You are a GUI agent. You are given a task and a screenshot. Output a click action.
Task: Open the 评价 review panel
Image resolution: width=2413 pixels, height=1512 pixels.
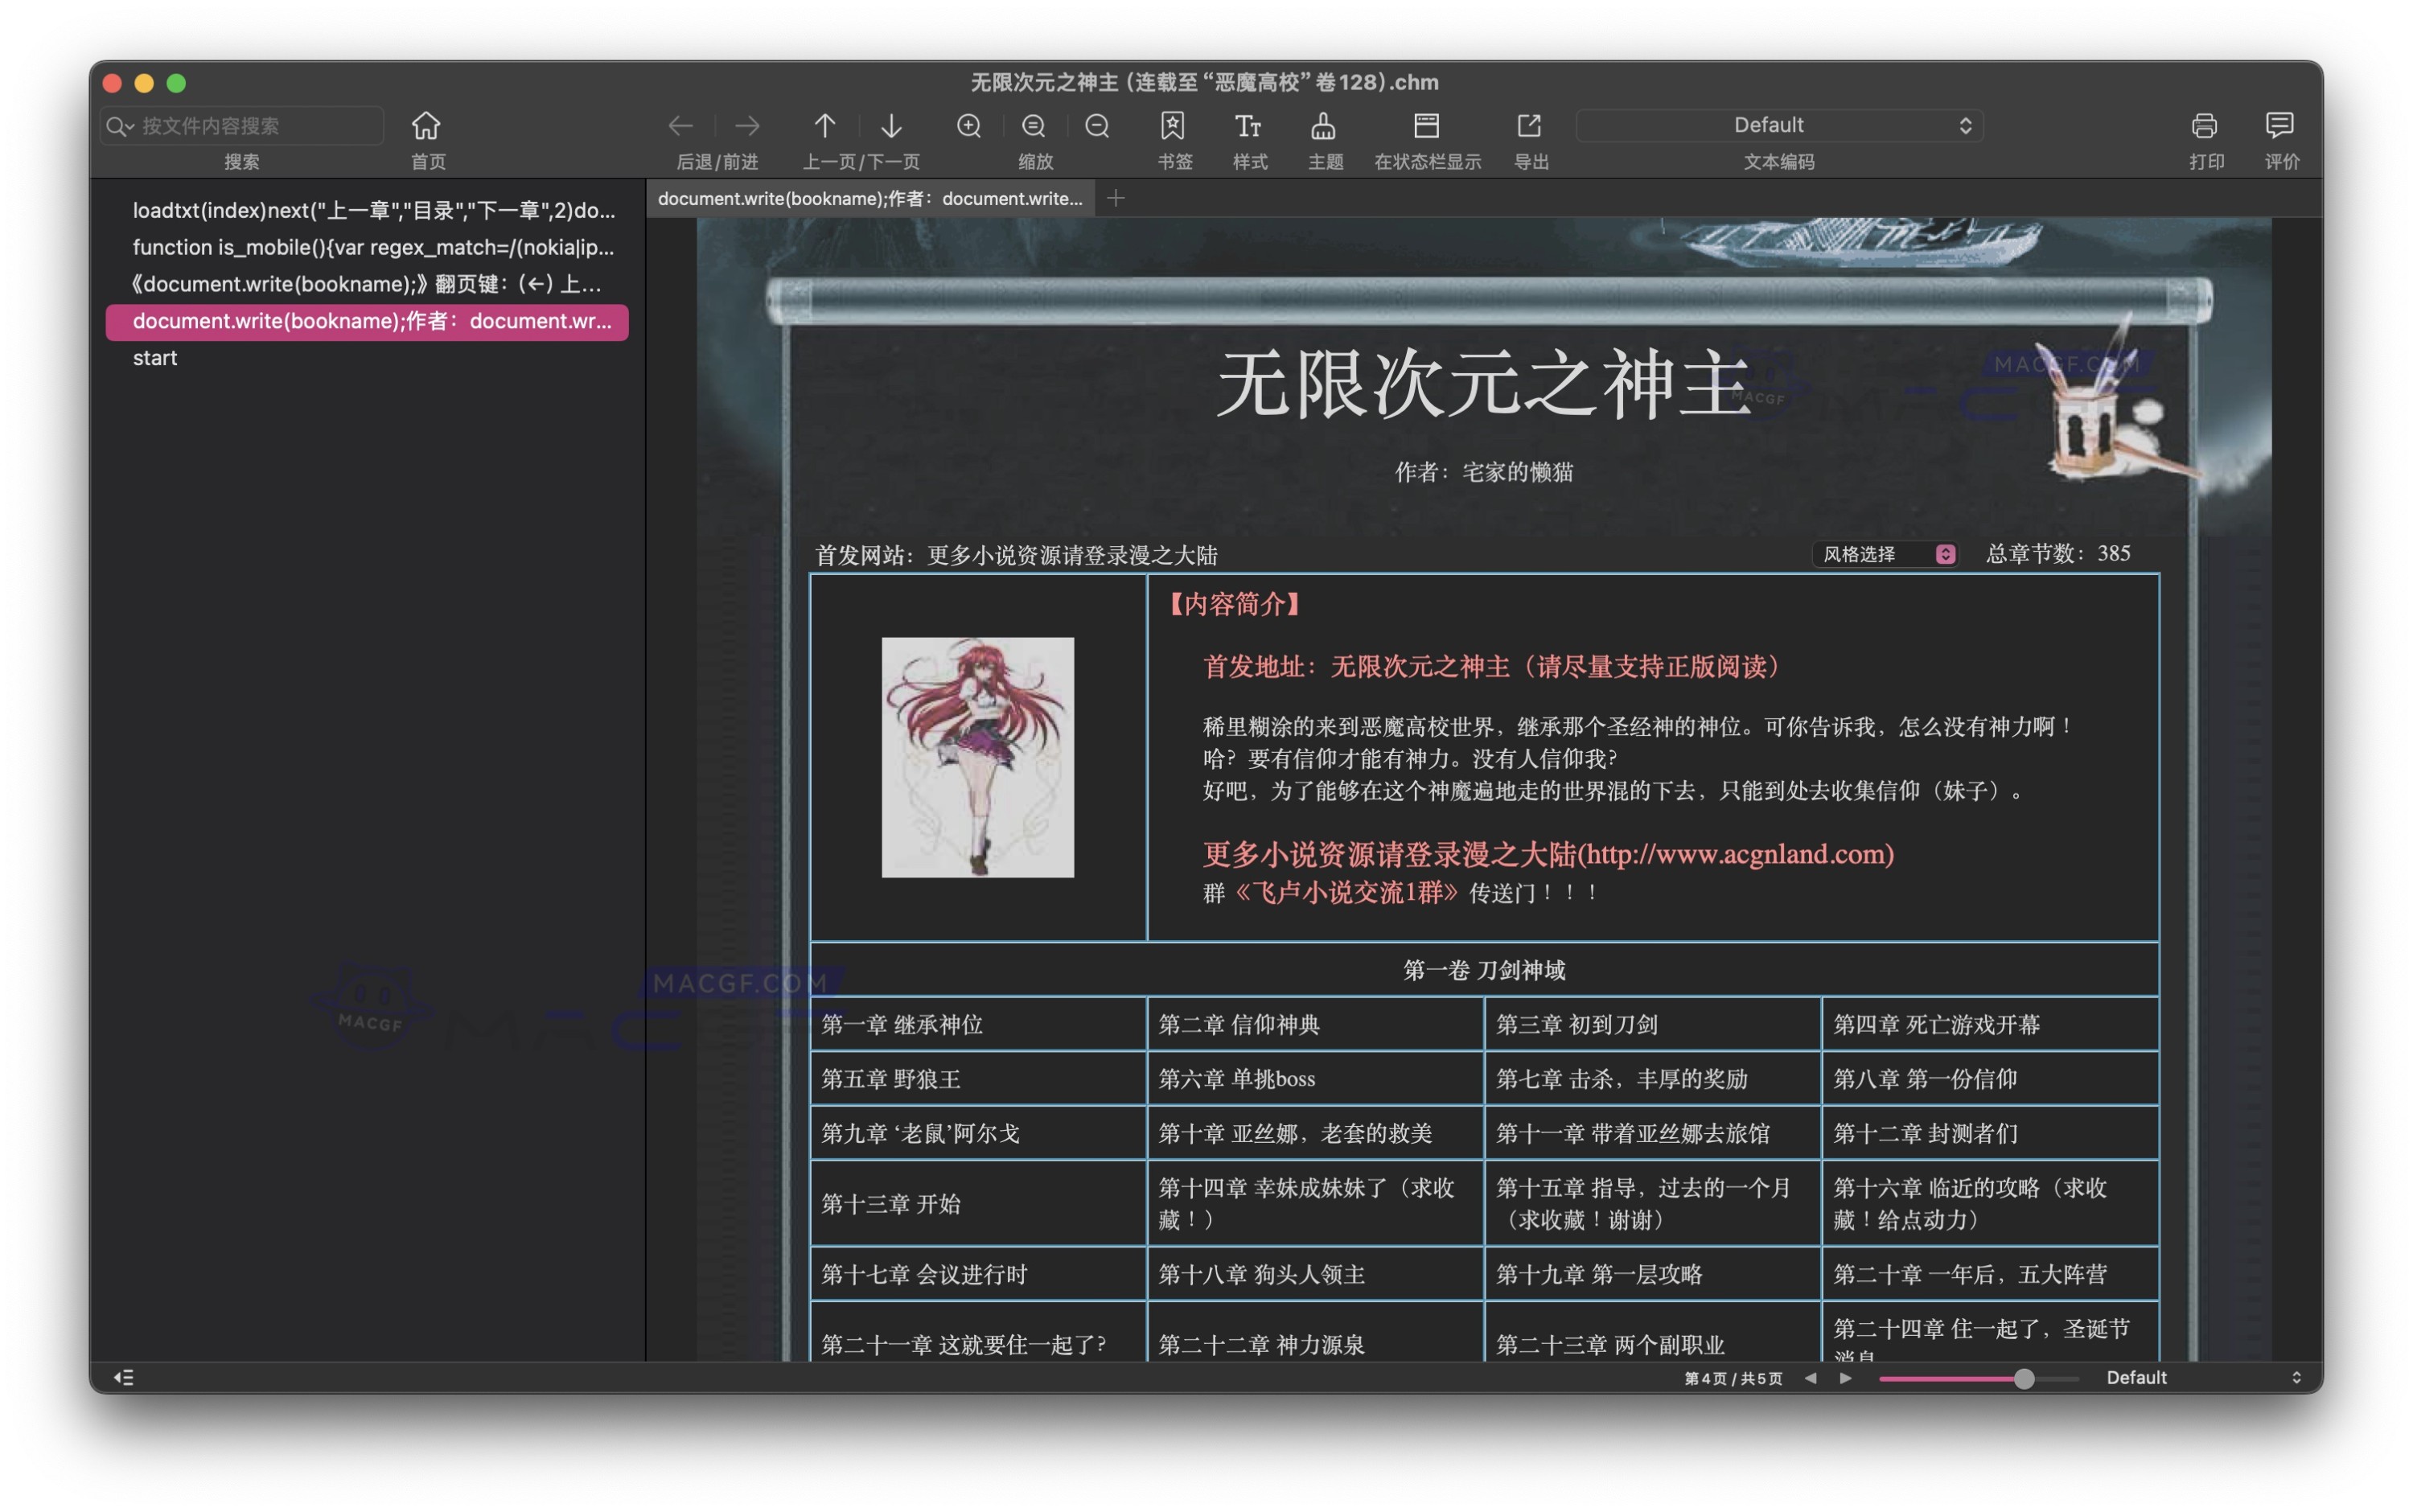point(2281,126)
